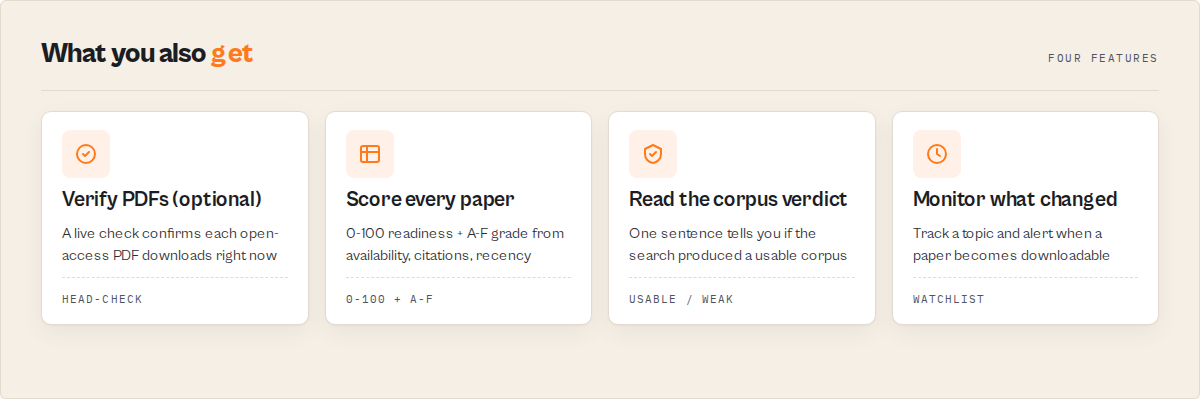Click the HEAD-CHECK tag label

102,299
